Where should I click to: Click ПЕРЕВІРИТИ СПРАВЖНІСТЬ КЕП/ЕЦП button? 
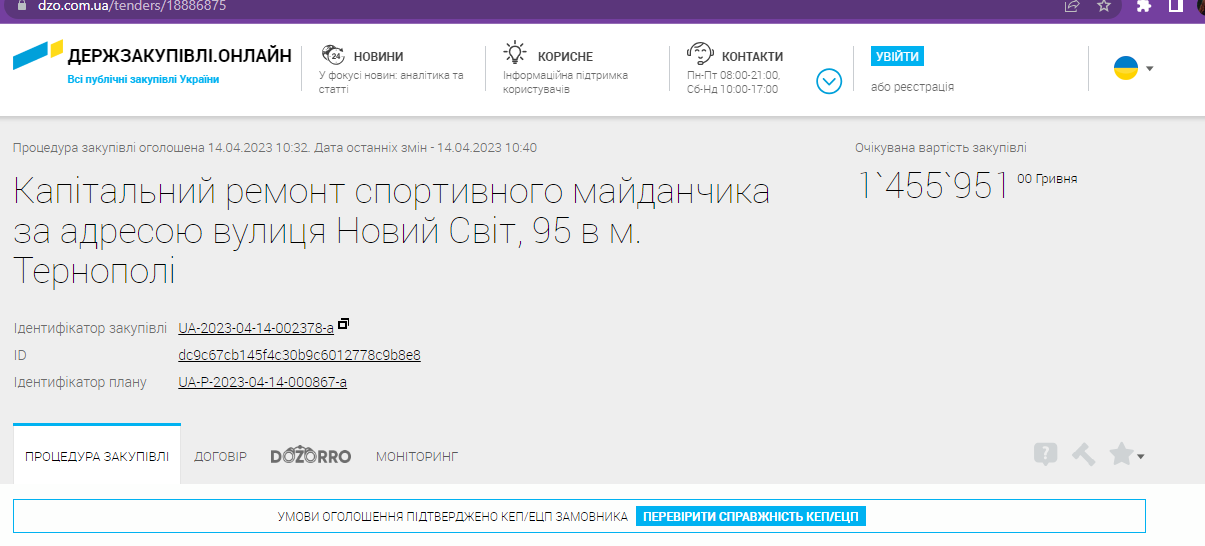[750, 517]
